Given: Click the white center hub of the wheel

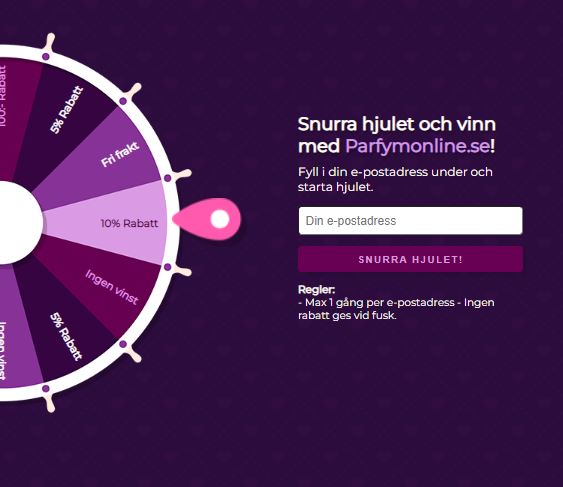Looking at the screenshot, I should (18, 223).
